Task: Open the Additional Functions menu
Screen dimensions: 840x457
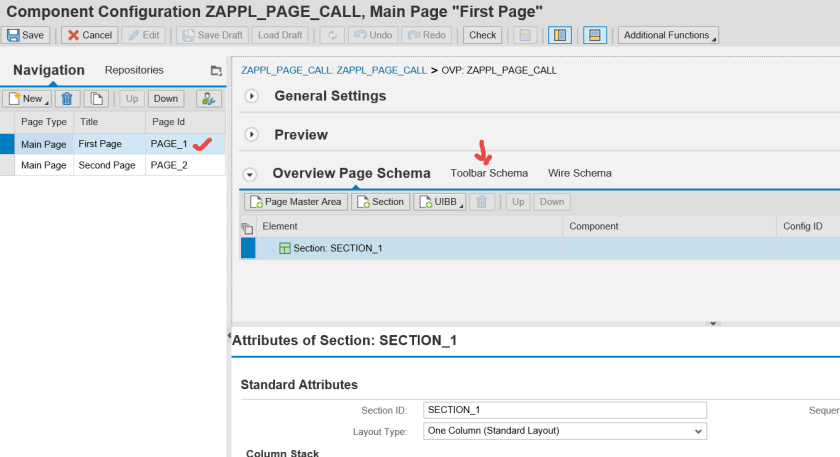Action: (667, 35)
